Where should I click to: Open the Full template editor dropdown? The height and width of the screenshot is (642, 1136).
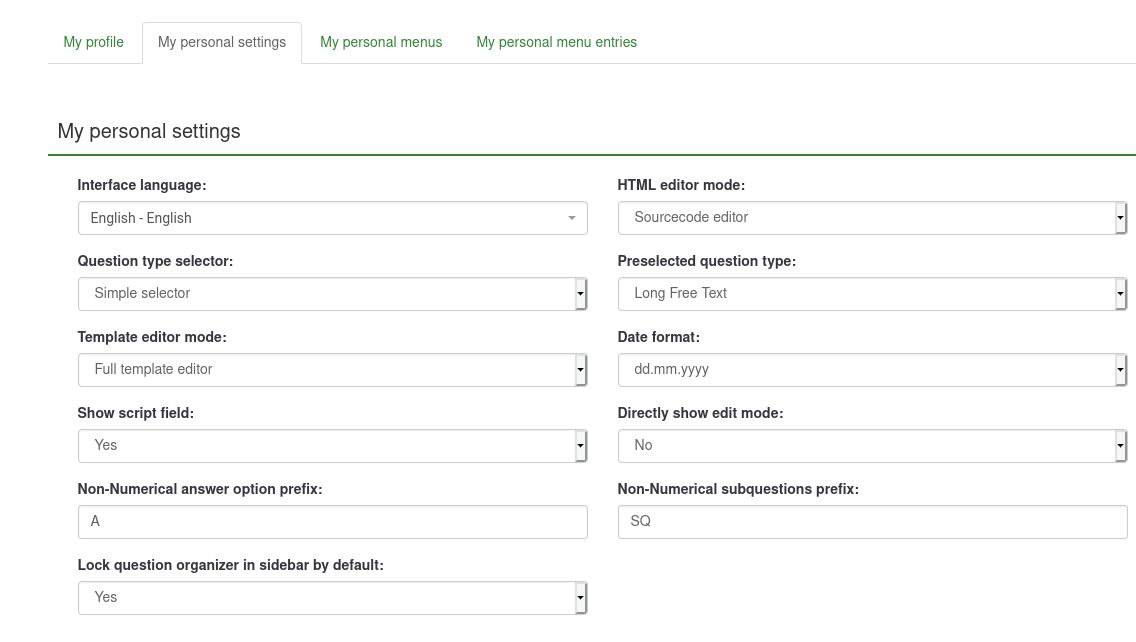pyautogui.click(x=332, y=369)
